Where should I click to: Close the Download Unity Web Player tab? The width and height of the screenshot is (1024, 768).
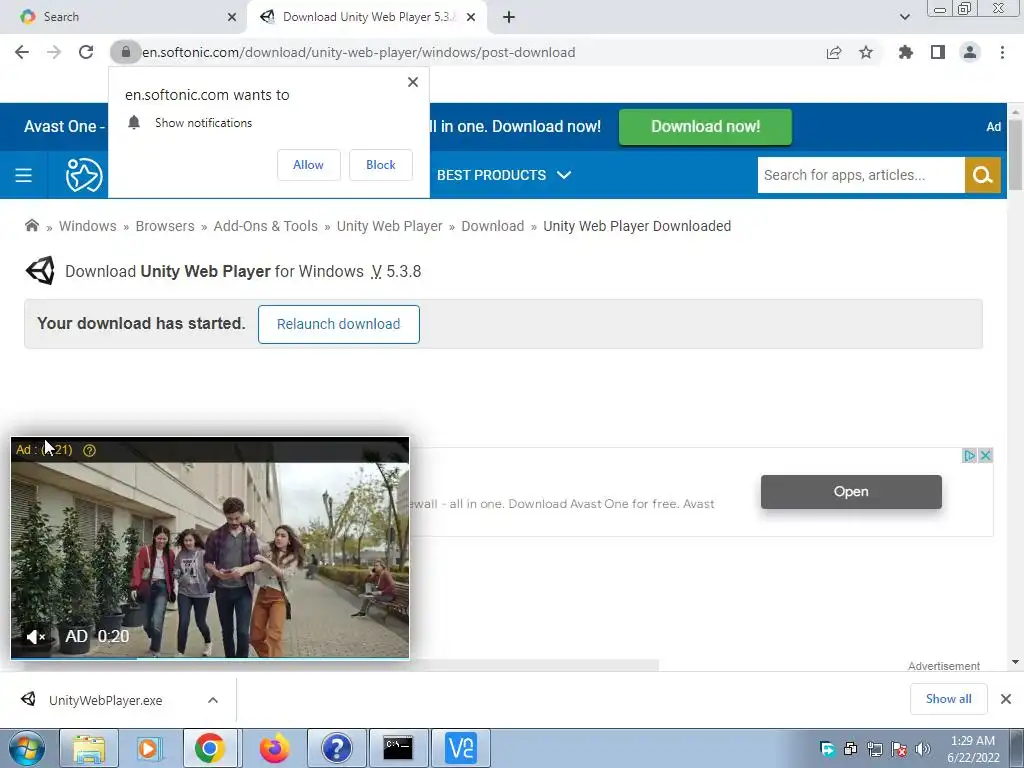(x=471, y=17)
